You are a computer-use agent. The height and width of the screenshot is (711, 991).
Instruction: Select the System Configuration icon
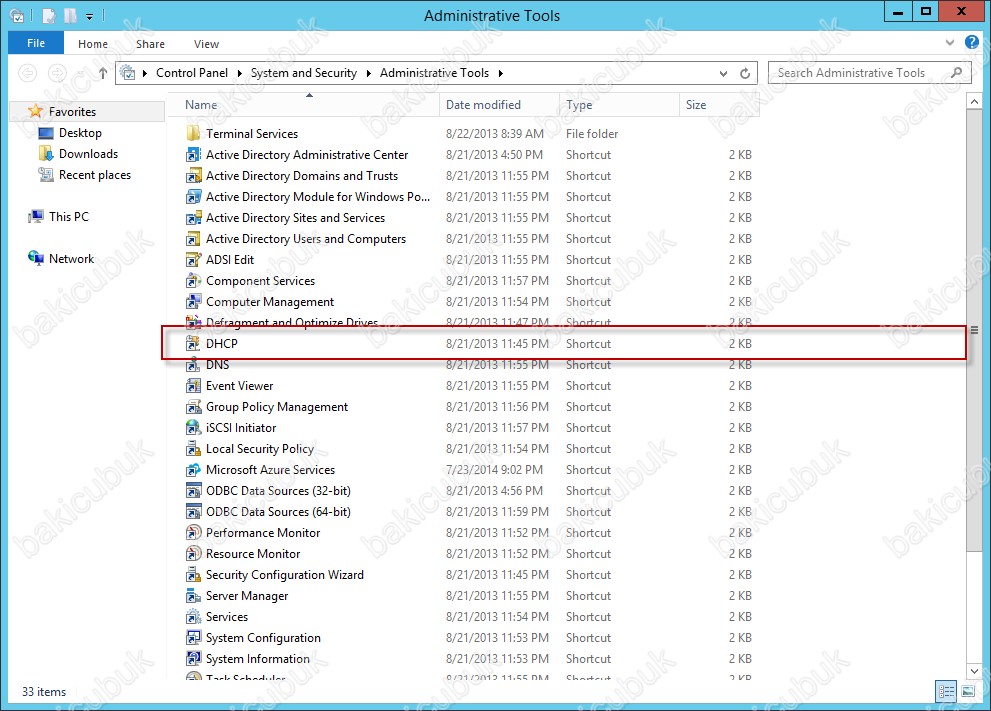click(193, 638)
